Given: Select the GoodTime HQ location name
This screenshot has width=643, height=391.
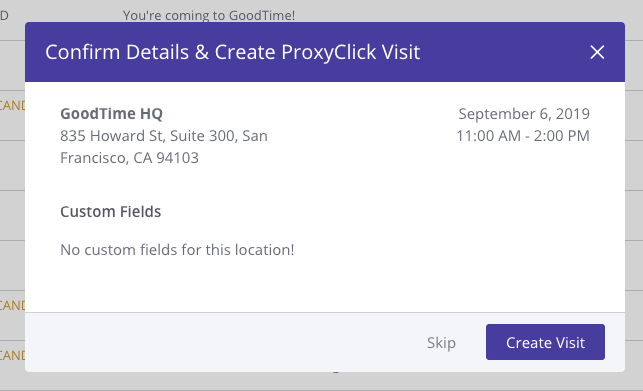Looking at the screenshot, I should 112,114.
